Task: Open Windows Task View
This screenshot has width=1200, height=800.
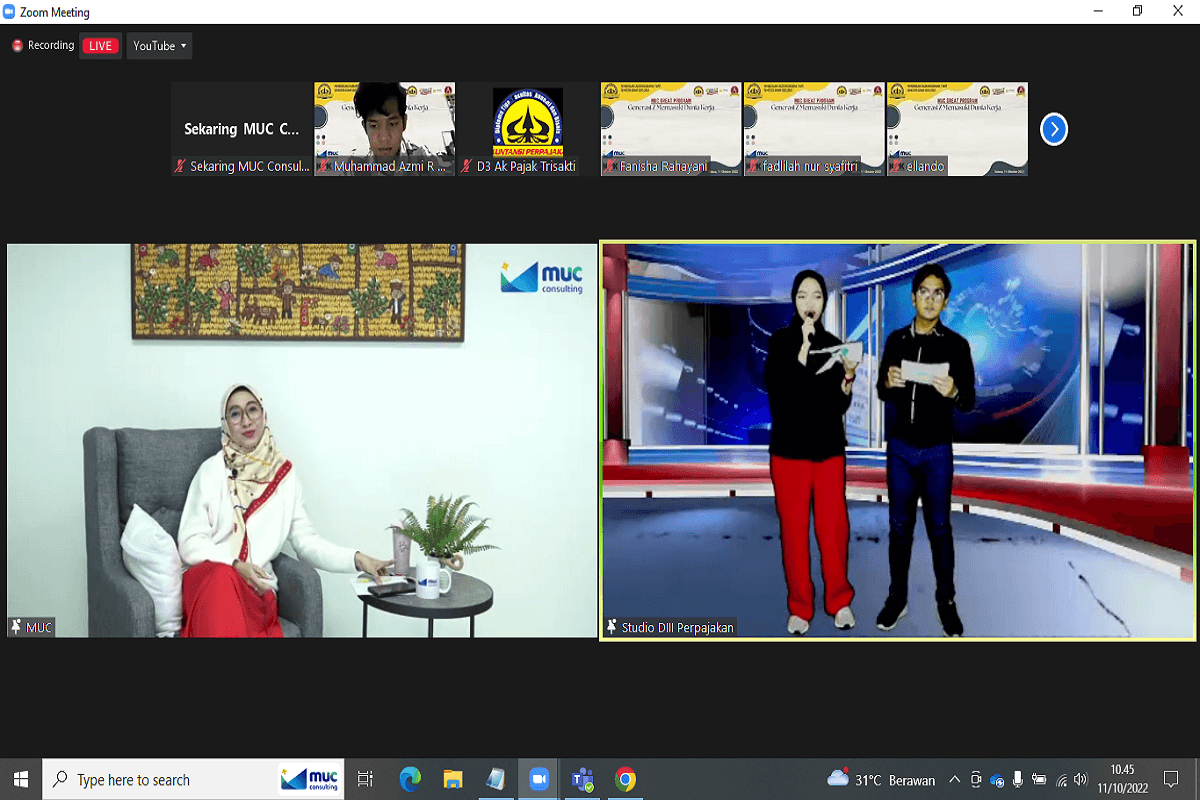Action: pos(365,779)
